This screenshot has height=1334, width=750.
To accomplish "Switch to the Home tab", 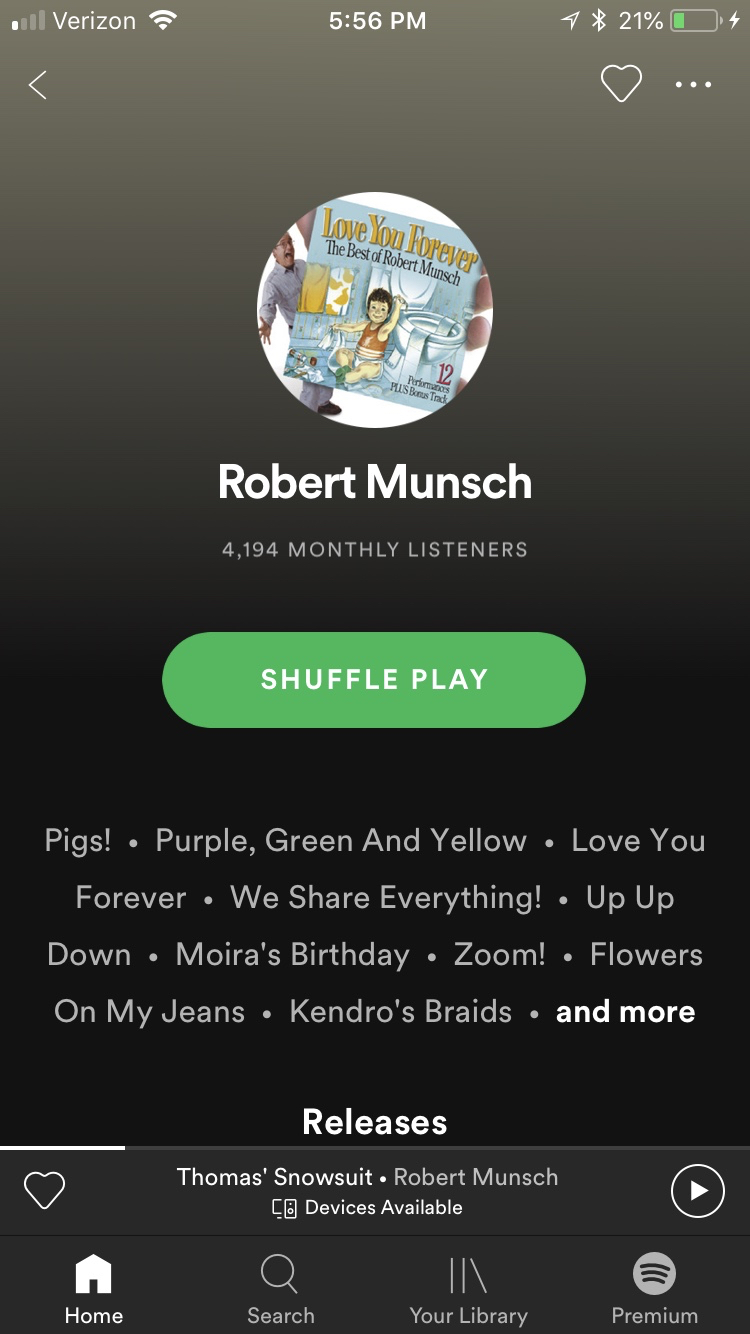I will 93,1290.
